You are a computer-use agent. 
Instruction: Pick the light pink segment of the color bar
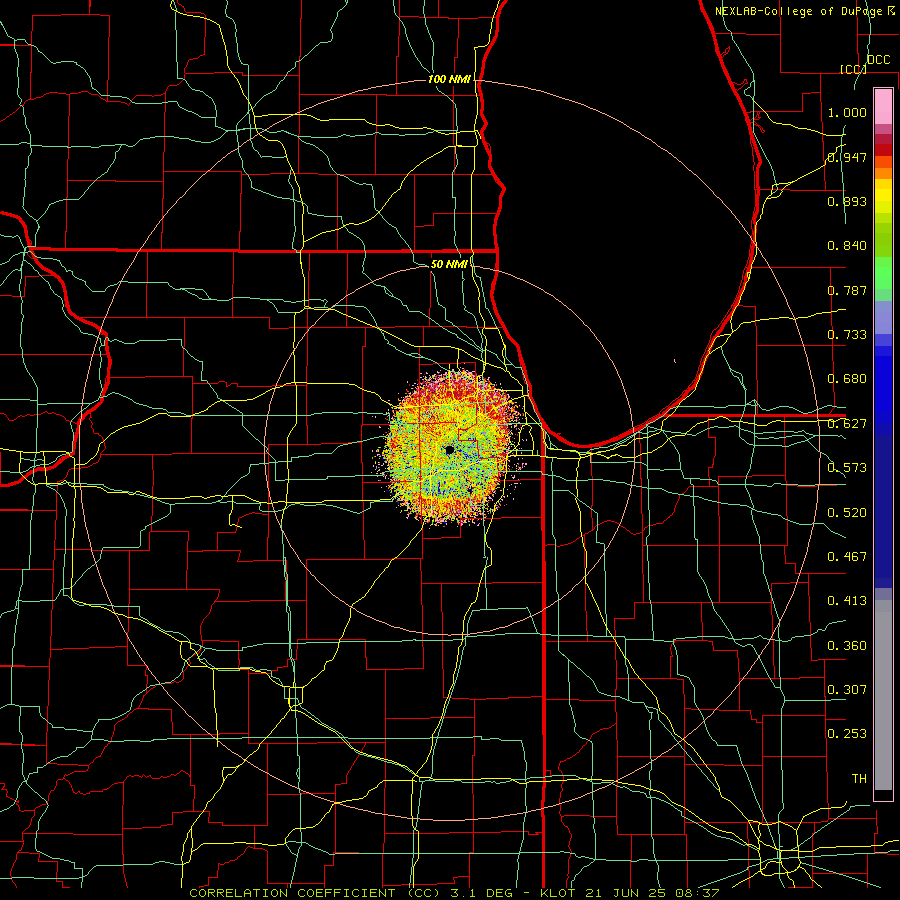click(883, 106)
